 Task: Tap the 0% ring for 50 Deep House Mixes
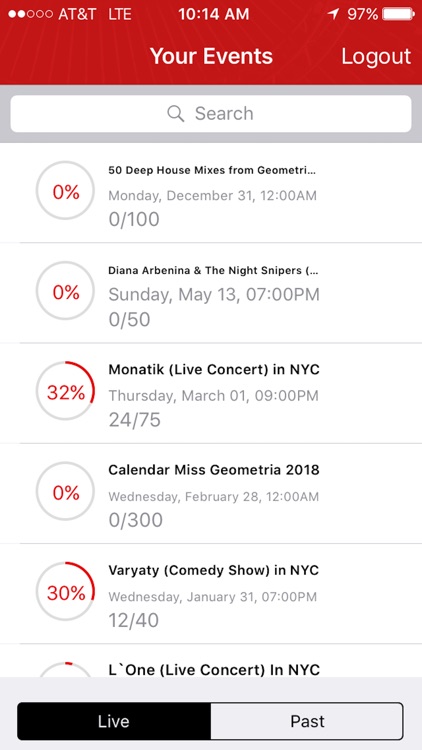pyautogui.click(x=66, y=191)
